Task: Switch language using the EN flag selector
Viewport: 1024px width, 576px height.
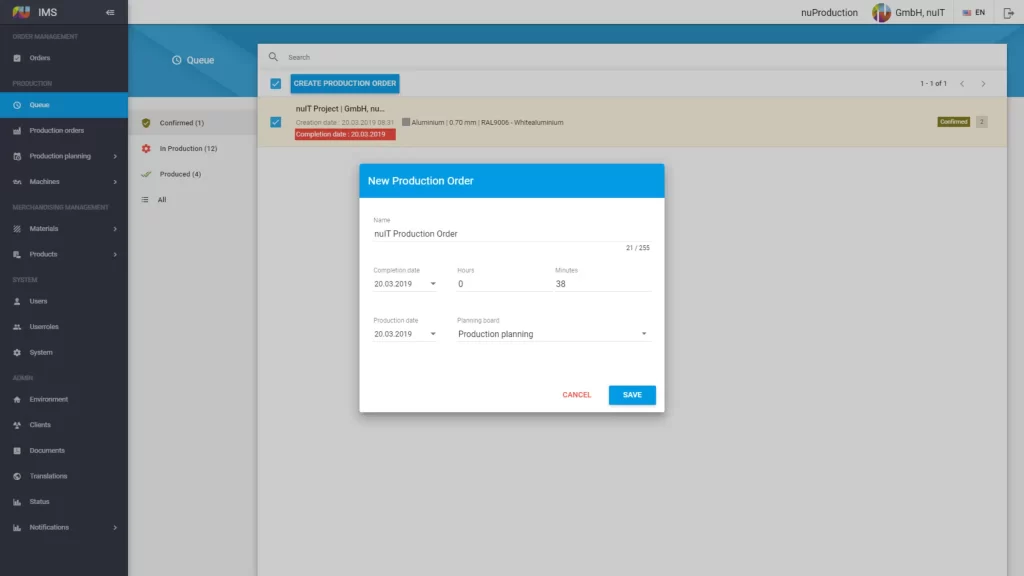Action: pos(973,13)
